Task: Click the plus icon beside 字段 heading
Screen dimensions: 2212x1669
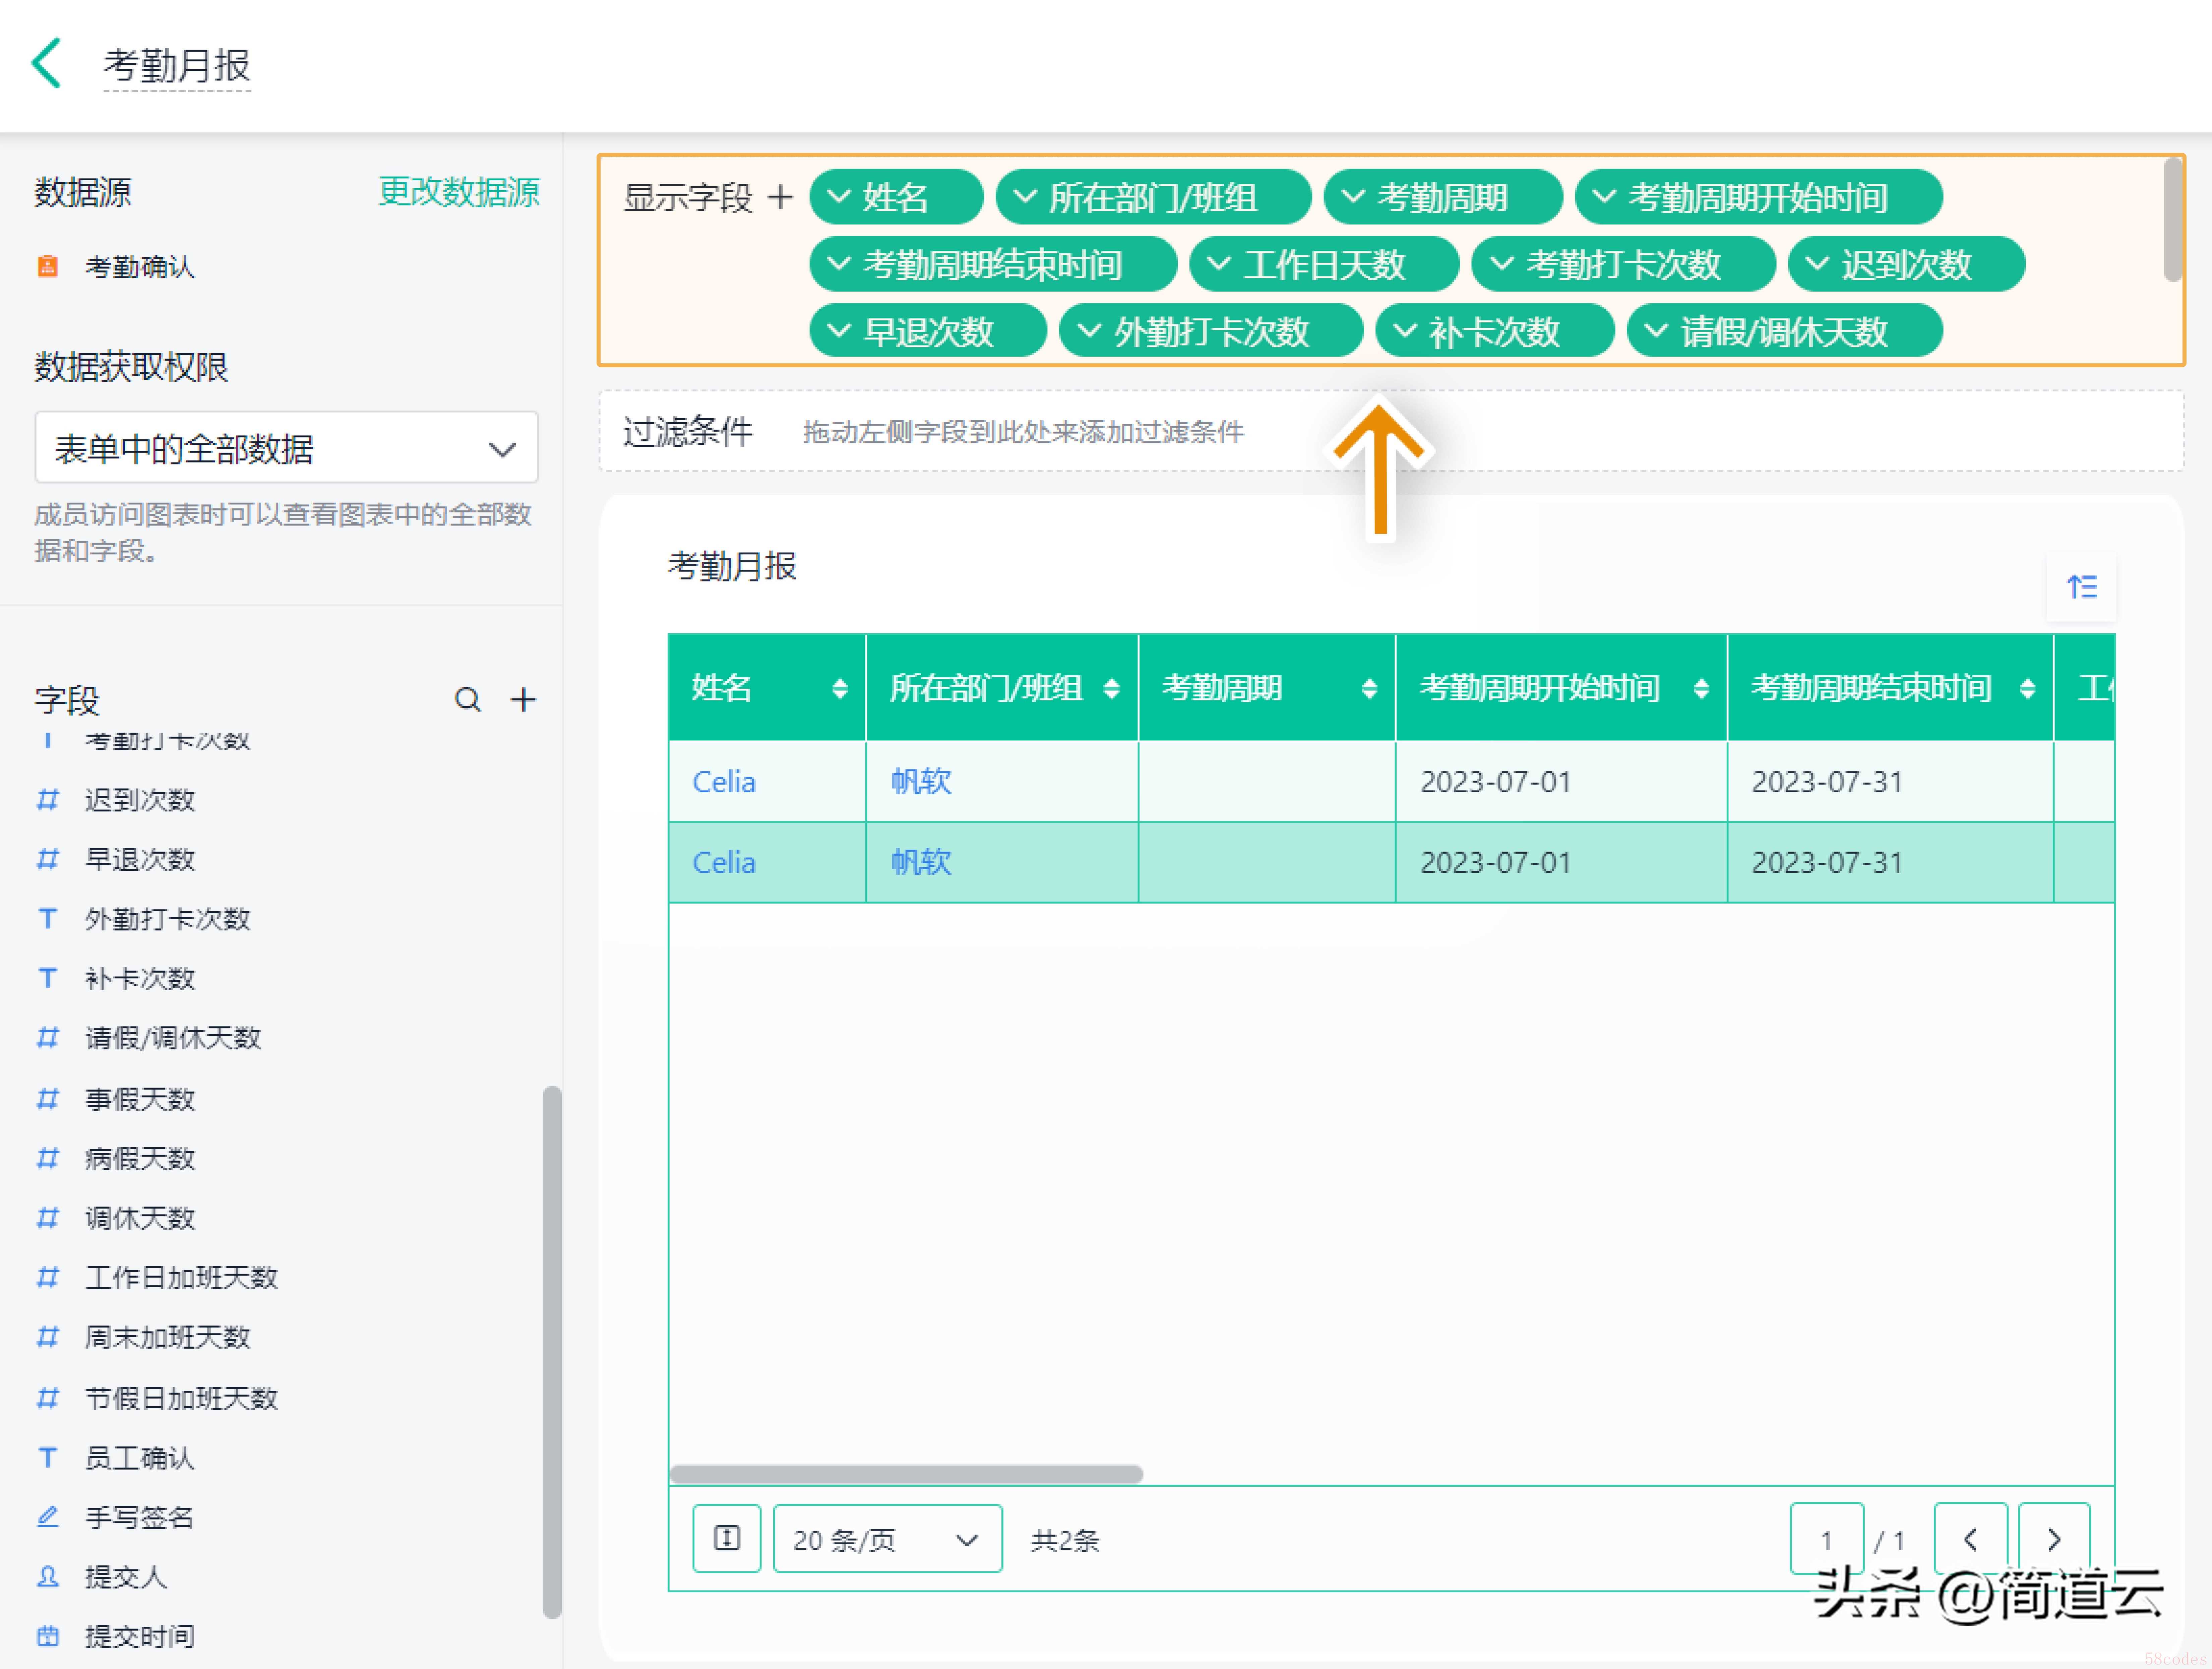Action: click(523, 699)
